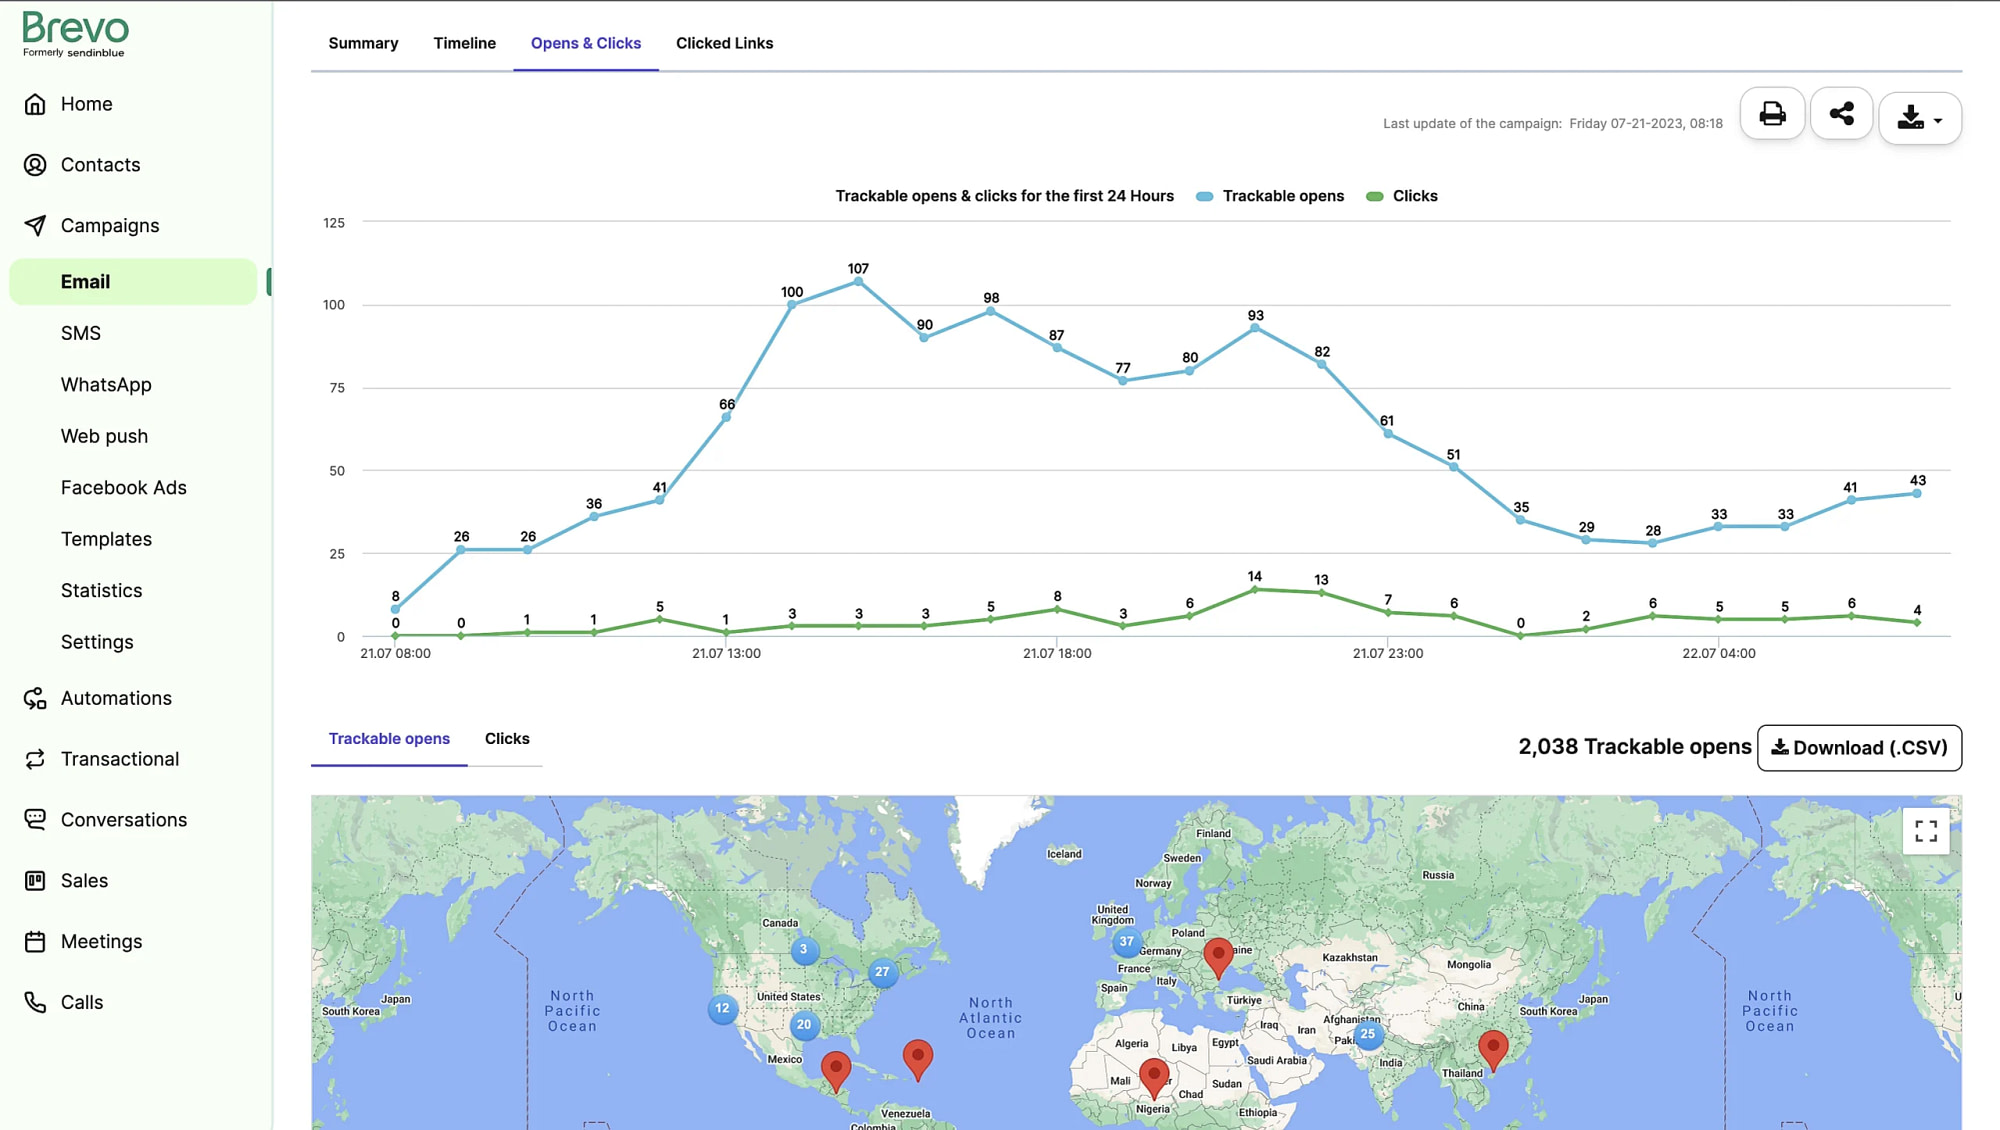Select the Timeline campaign tab
This screenshot has height=1130, width=2000.
point(464,43)
